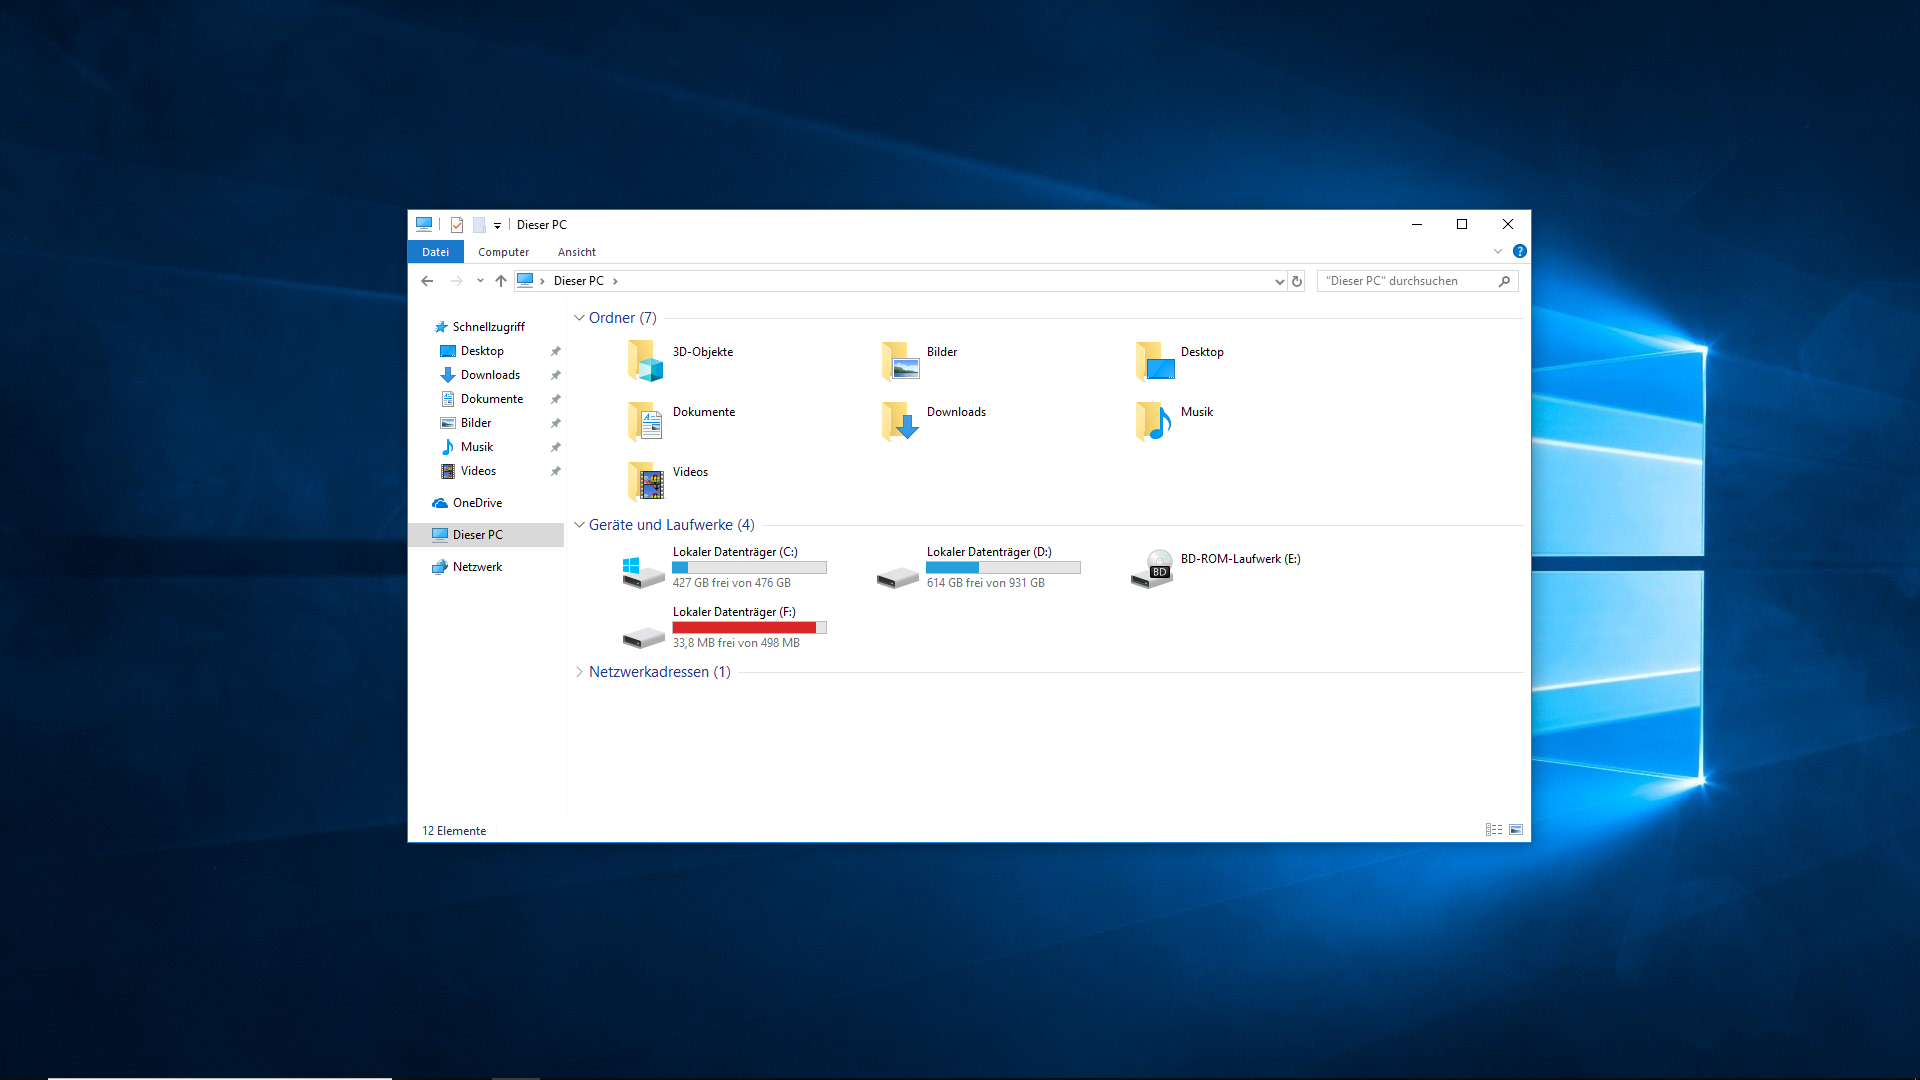Expand the Netzwerkadressen (1) group
Image resolution: width=1920 pixels, height=1080 pixels.
tap(579, 672)
